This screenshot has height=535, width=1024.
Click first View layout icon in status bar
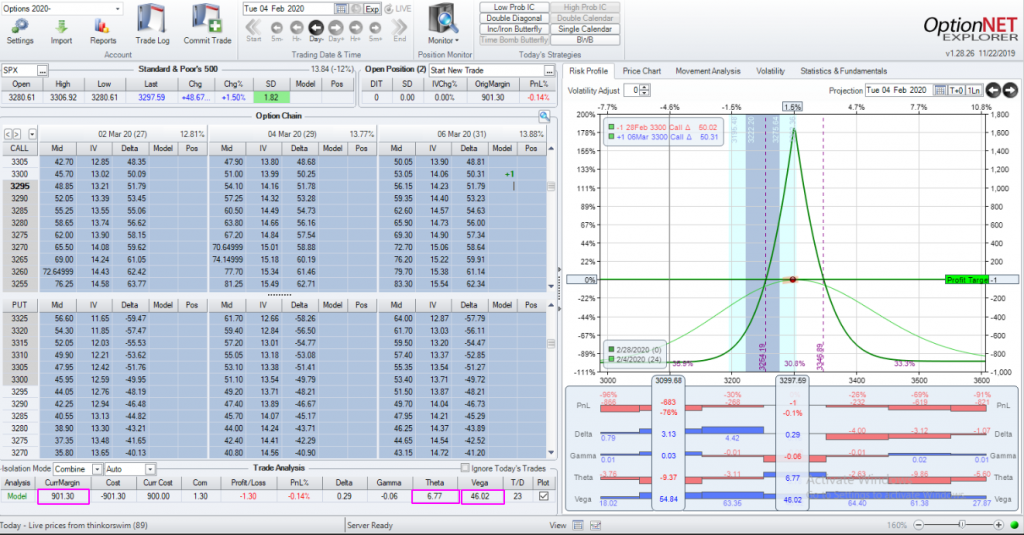point(578,525)
